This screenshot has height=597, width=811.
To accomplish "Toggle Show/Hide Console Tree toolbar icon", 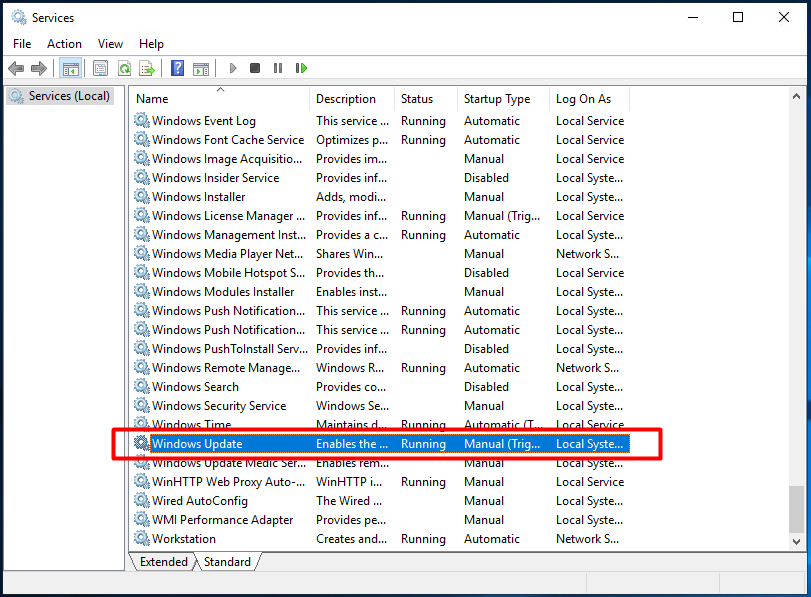I will click(x=70, y=68).
